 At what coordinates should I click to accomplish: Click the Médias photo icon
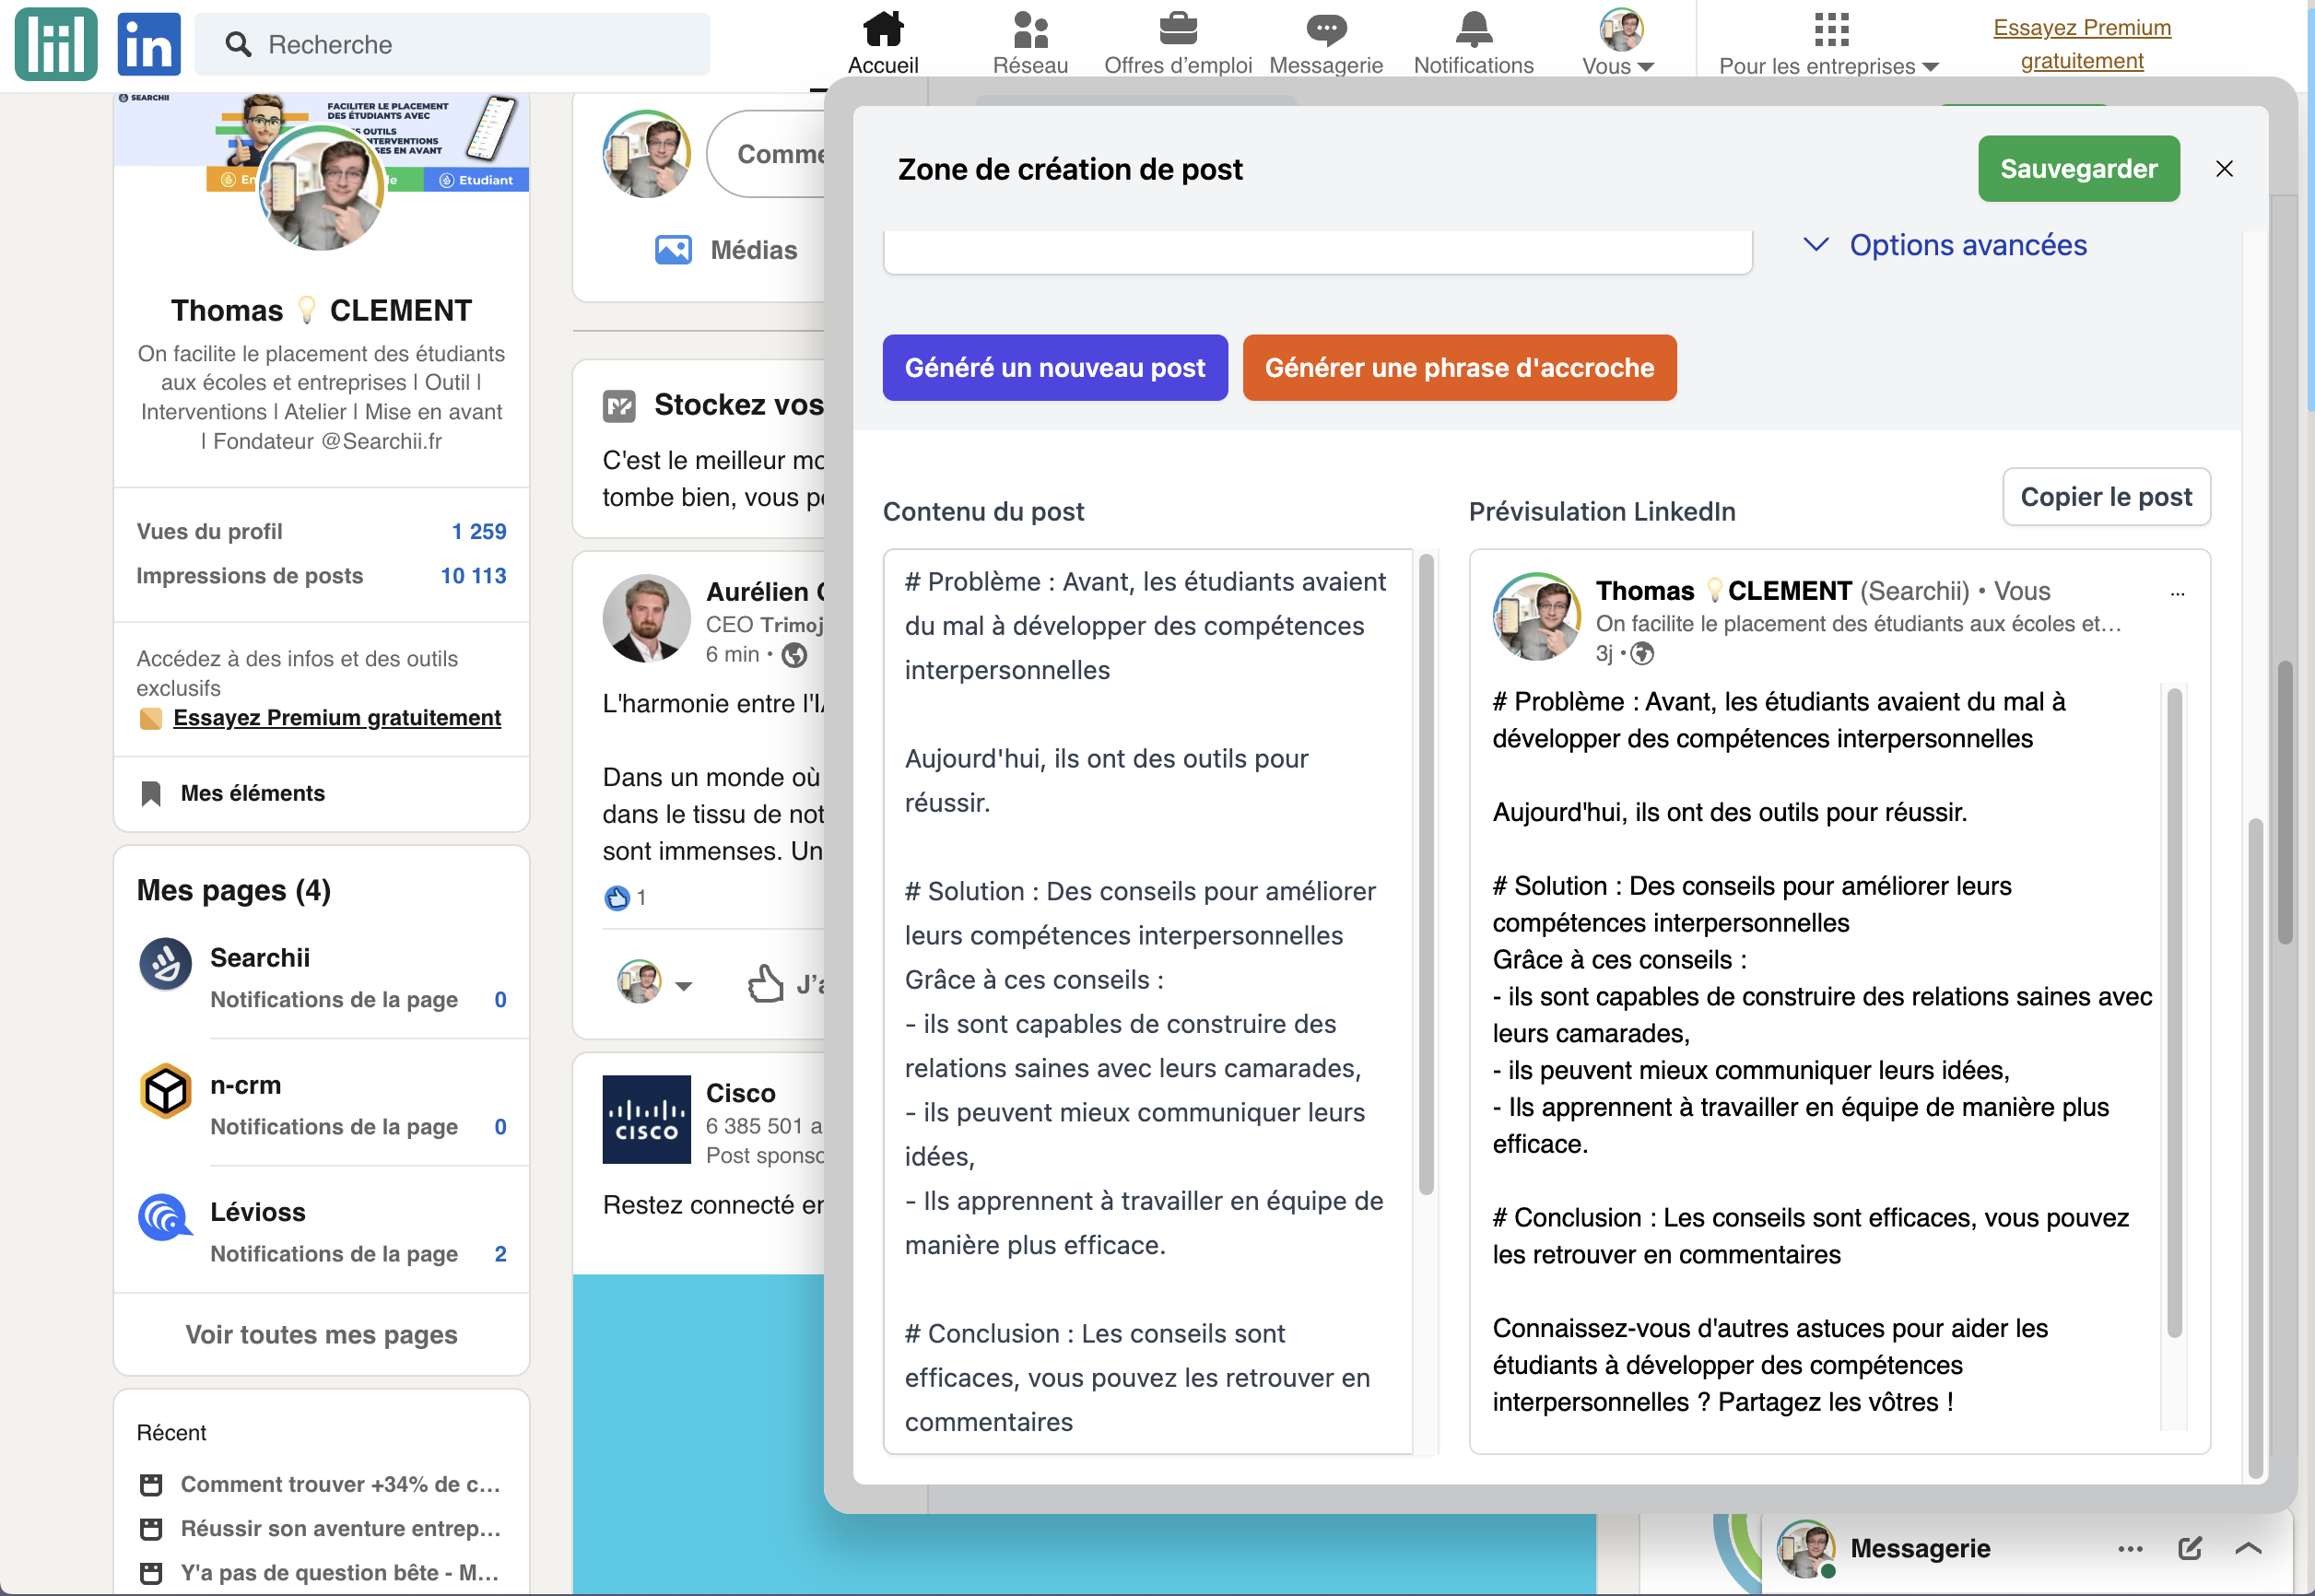pyautogui.click(x=673, y=250)
